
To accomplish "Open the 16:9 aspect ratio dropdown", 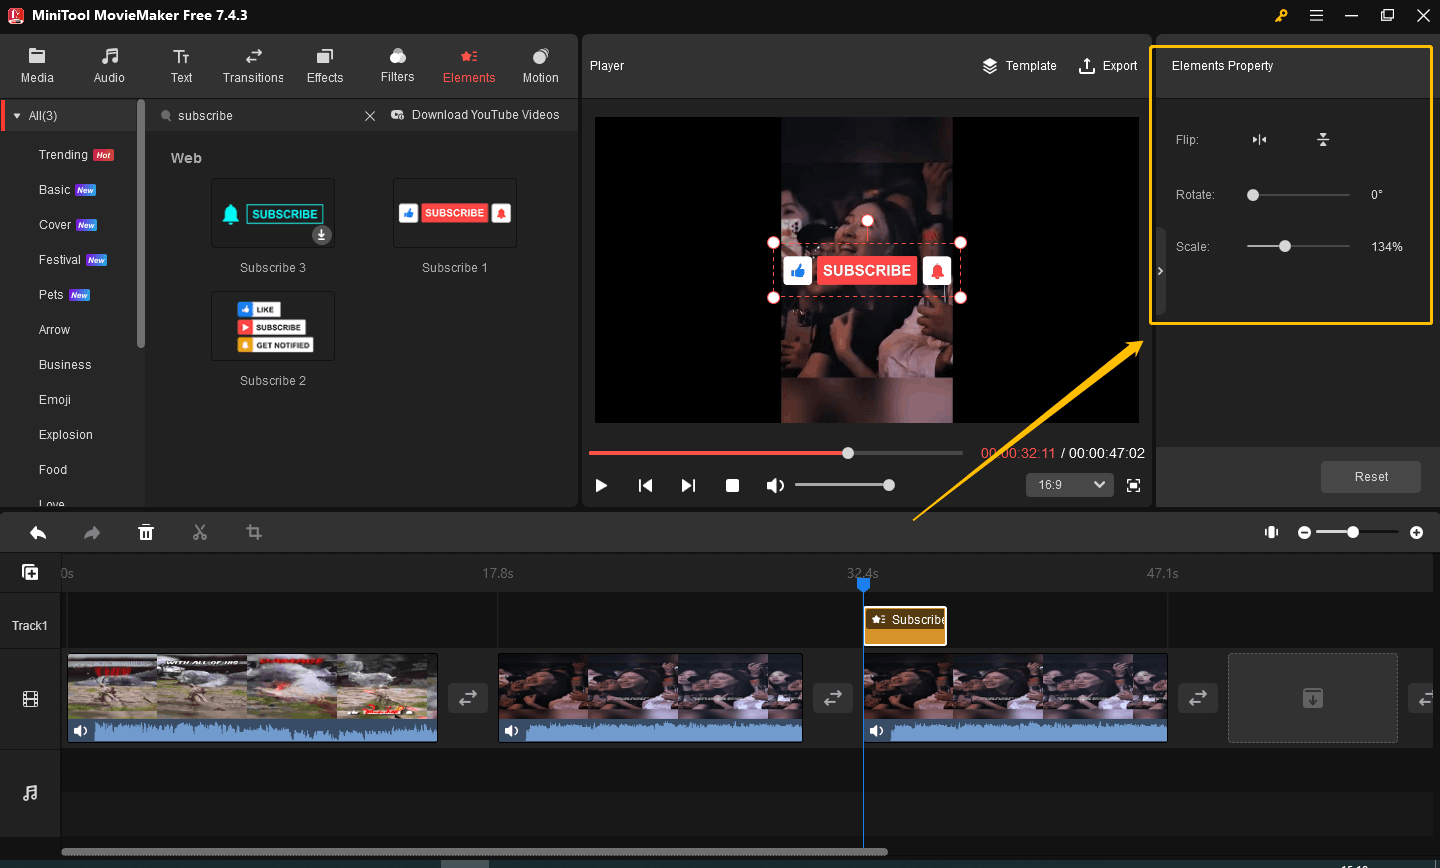I will [1070, 485].
